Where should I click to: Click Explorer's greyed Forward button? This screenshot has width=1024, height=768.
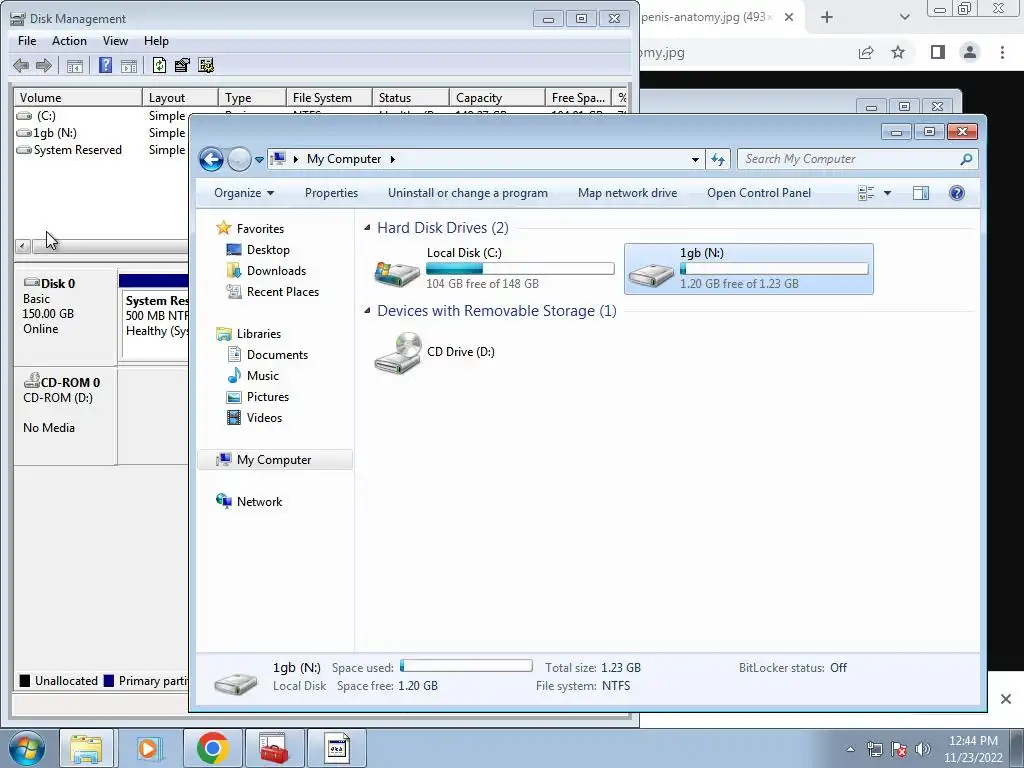239,159
